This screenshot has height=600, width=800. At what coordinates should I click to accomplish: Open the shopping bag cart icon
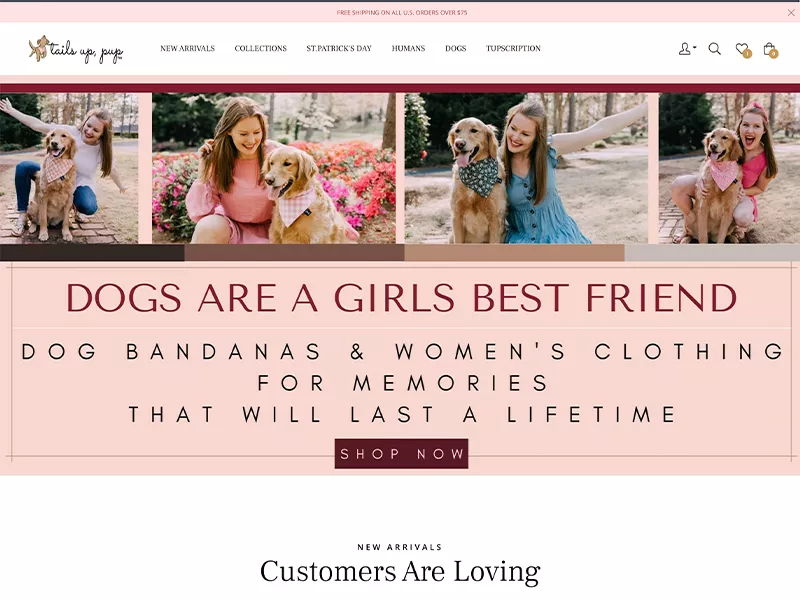point(770,49)
